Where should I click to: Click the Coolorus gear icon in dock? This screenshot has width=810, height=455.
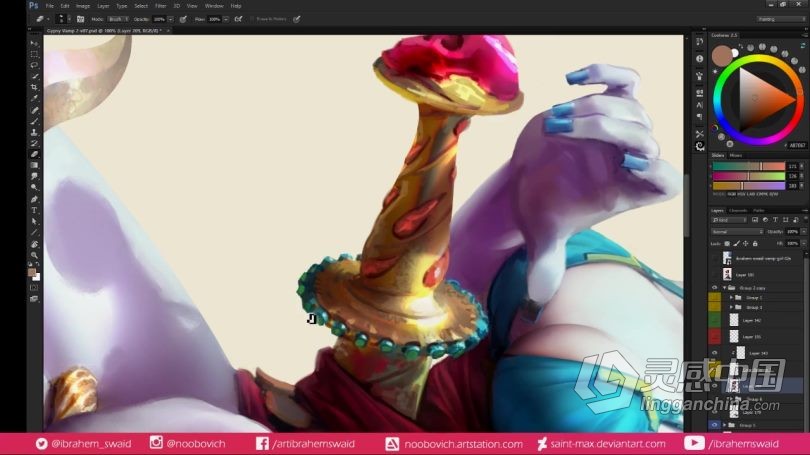tap(699, 146)
